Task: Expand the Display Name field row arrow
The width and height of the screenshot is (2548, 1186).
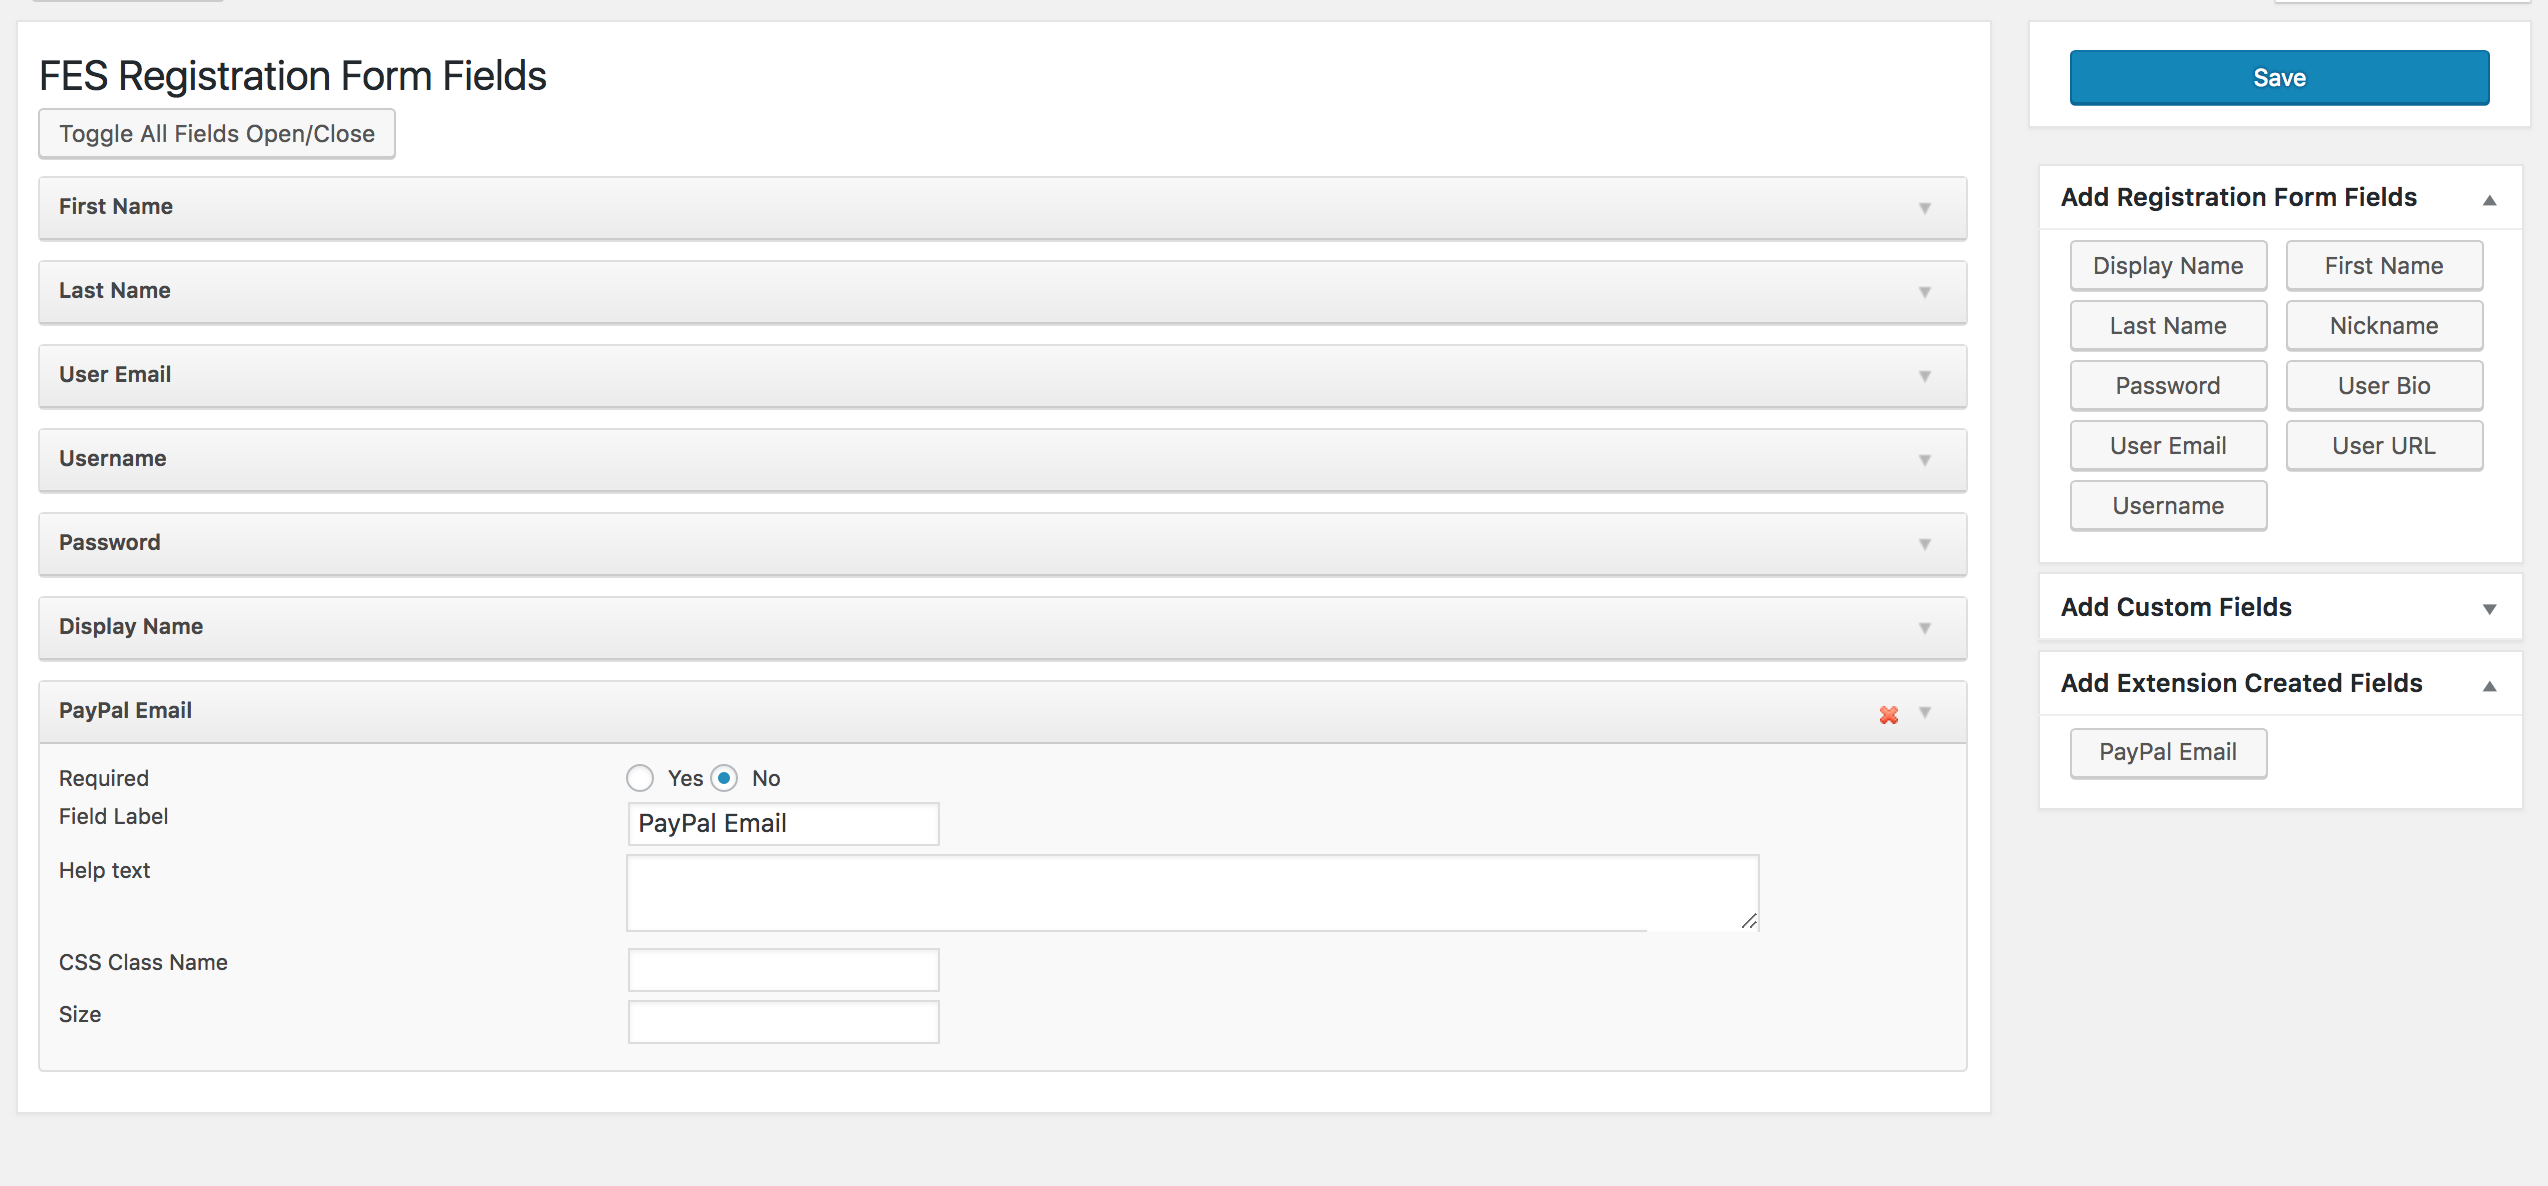Action: pyautogui.click(x=1925, y=628)
